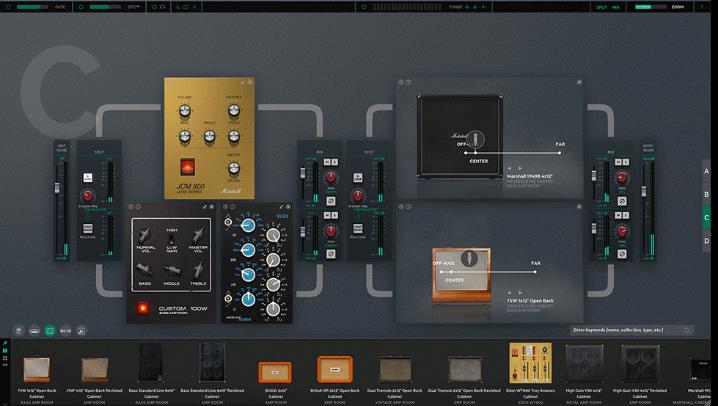The width and height of the screenshot is (718, 406).
Task: Click the routing button in input split
Action: (87, 228)
